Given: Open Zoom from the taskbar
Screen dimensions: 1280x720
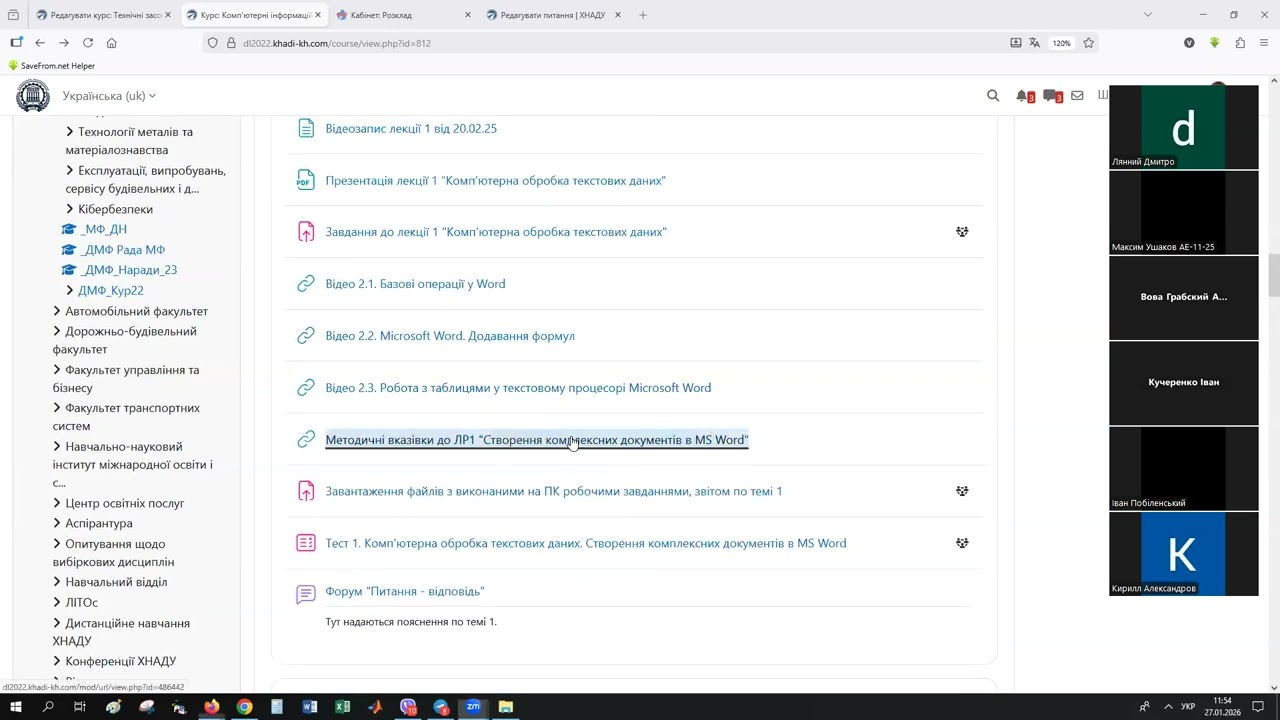Looking at the screenshot, I should tap(473, 707).
